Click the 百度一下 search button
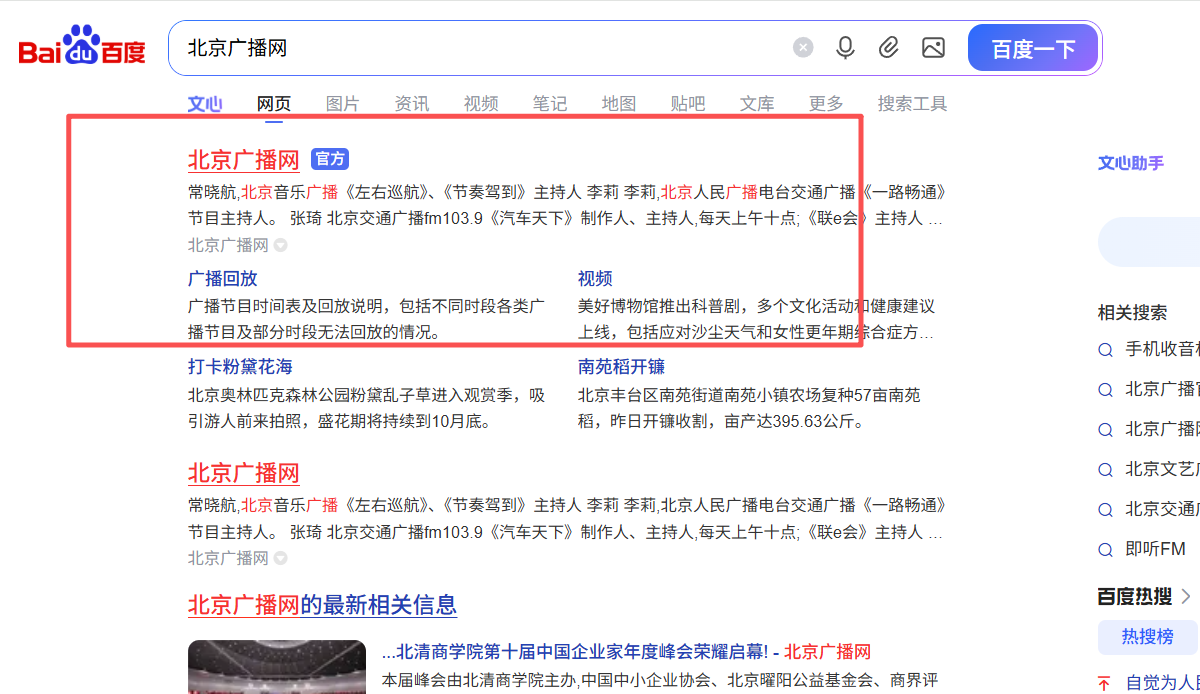1200x694 pixels. (x=1033, y=47)
